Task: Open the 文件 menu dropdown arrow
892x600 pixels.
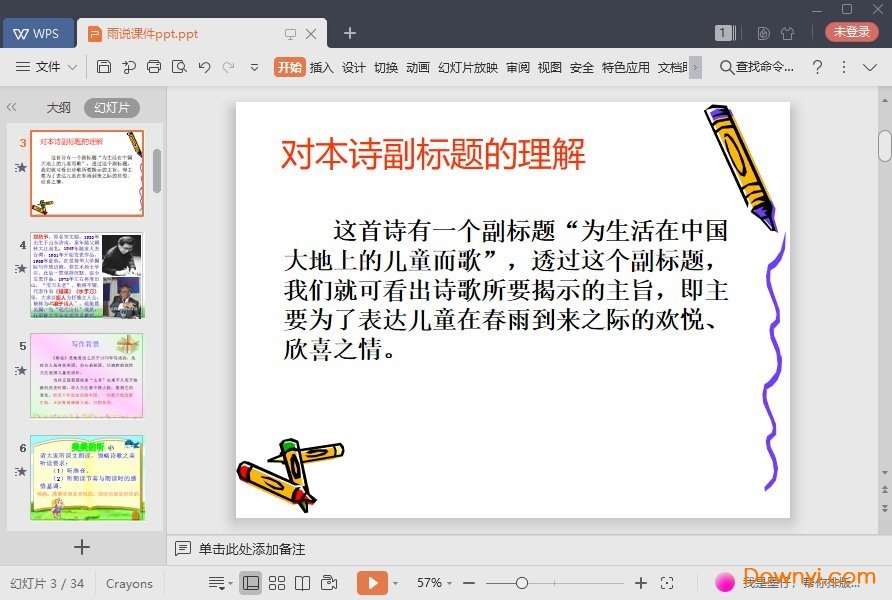Action: [72, 67]
